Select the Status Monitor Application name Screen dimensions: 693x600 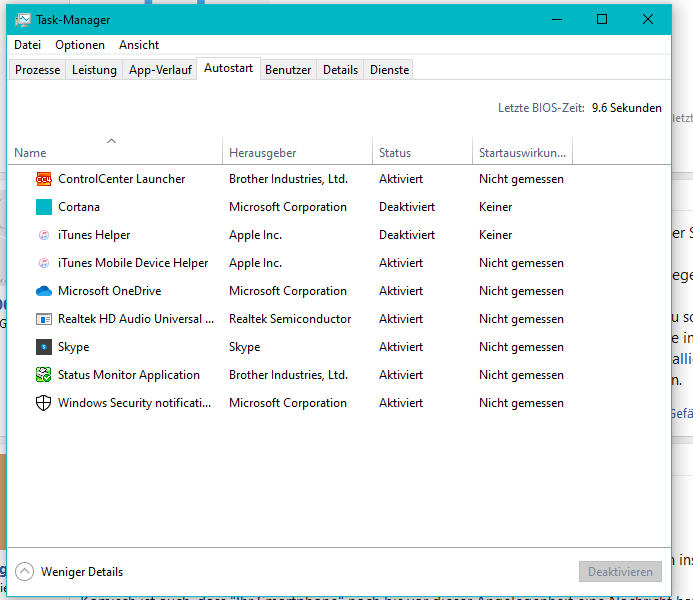pos(129,375)
